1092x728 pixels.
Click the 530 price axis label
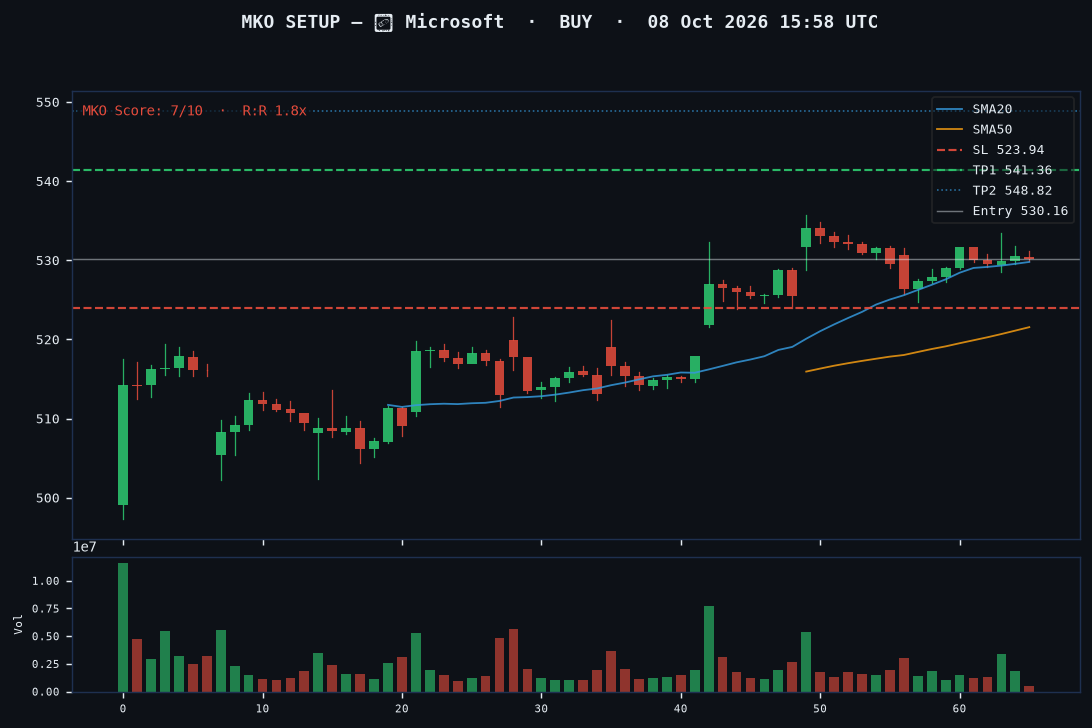[48, 261]
